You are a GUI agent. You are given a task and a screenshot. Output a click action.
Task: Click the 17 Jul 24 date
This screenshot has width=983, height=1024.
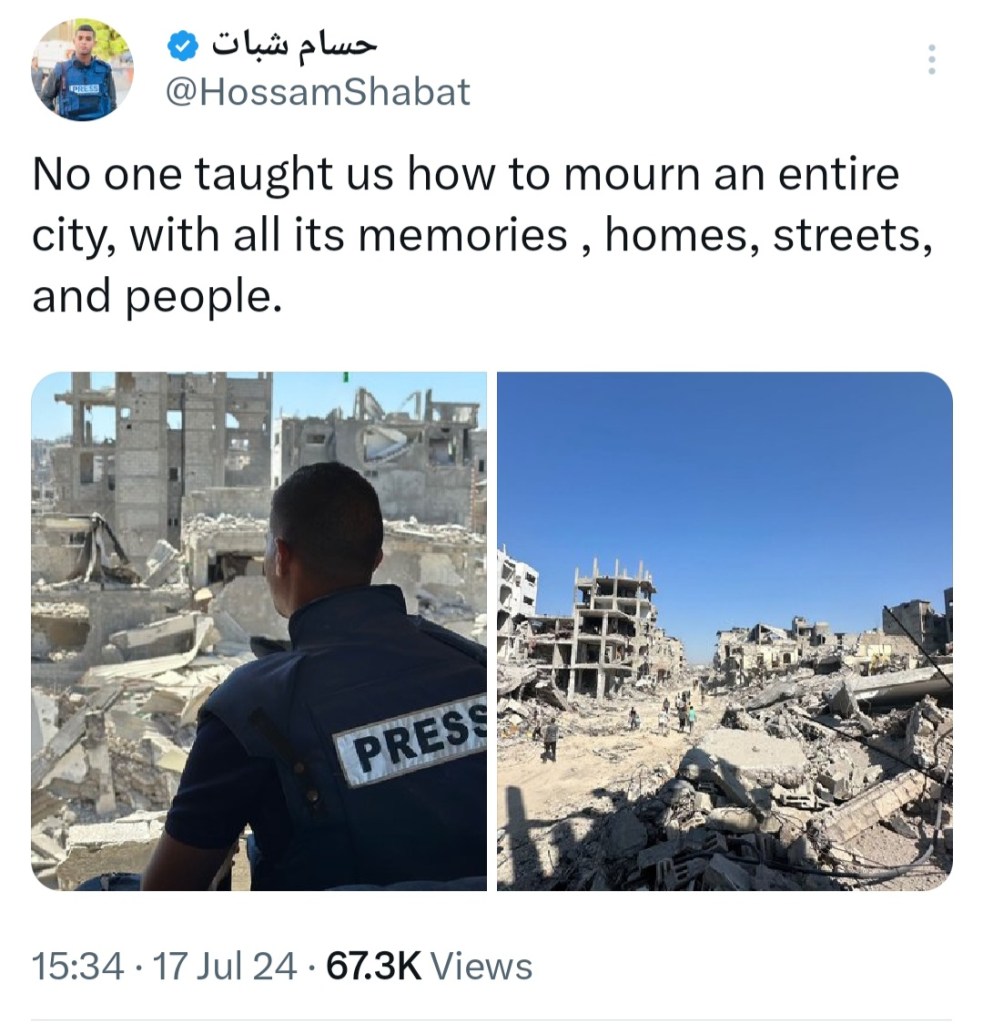coord(224,967)
